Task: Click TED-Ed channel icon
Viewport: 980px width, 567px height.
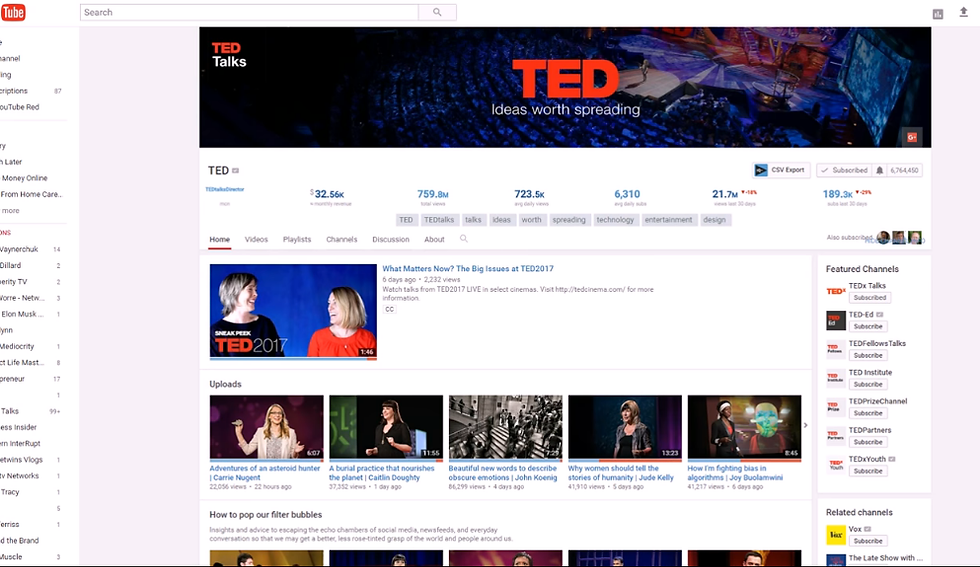Action: click(836, 320)
